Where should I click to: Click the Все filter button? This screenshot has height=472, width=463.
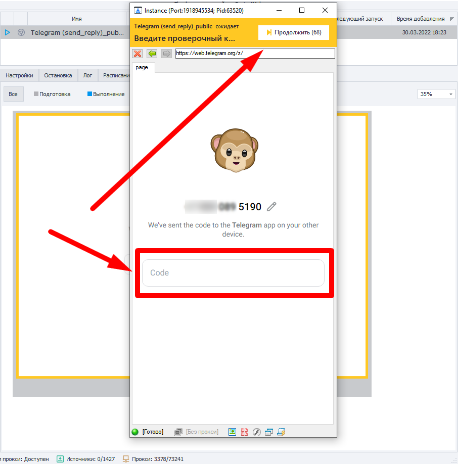click(x=13, y=94)
